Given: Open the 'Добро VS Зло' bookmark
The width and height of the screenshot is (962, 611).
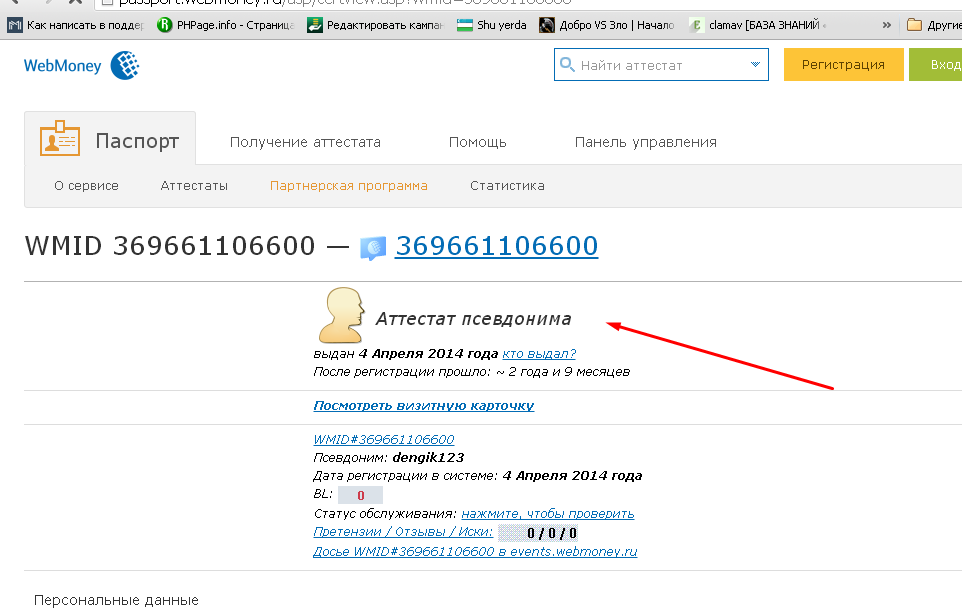Looking at the screenshot, I should 606,25.
